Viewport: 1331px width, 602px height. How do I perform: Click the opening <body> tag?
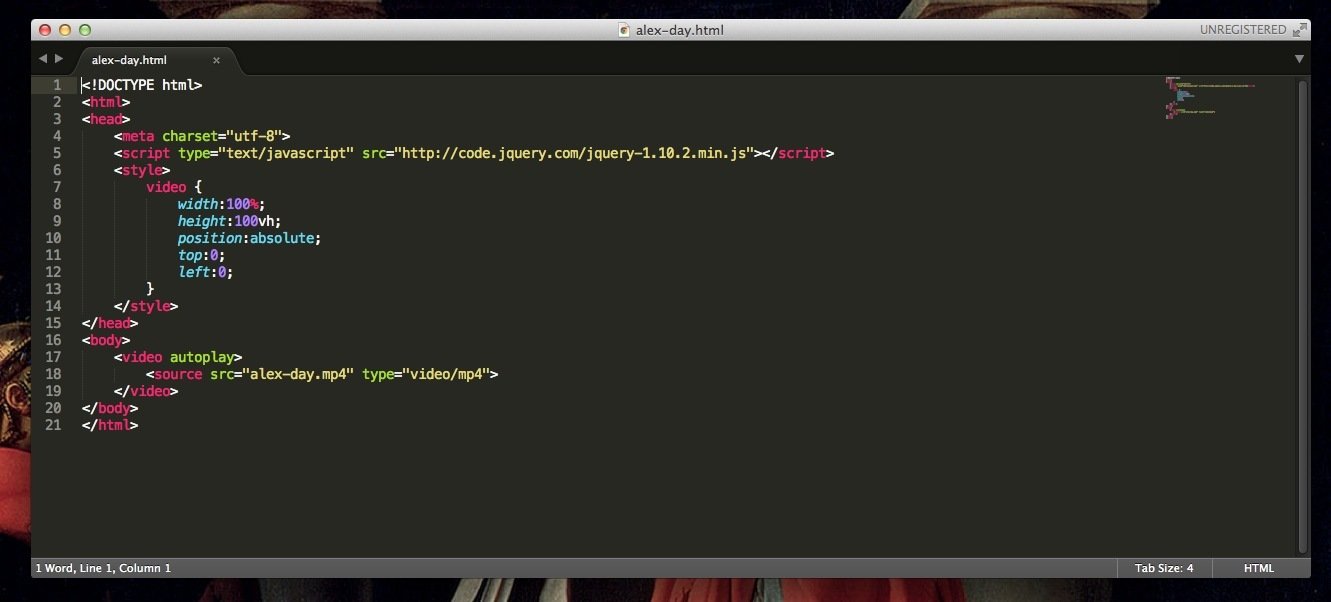(x=106, y=340)
